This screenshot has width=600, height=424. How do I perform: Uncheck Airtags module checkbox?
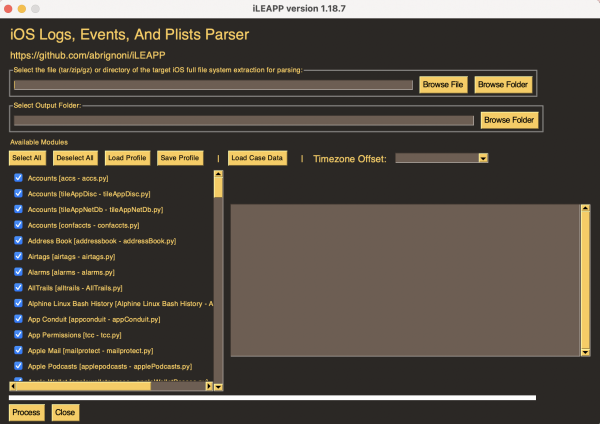tap(18, 256)
